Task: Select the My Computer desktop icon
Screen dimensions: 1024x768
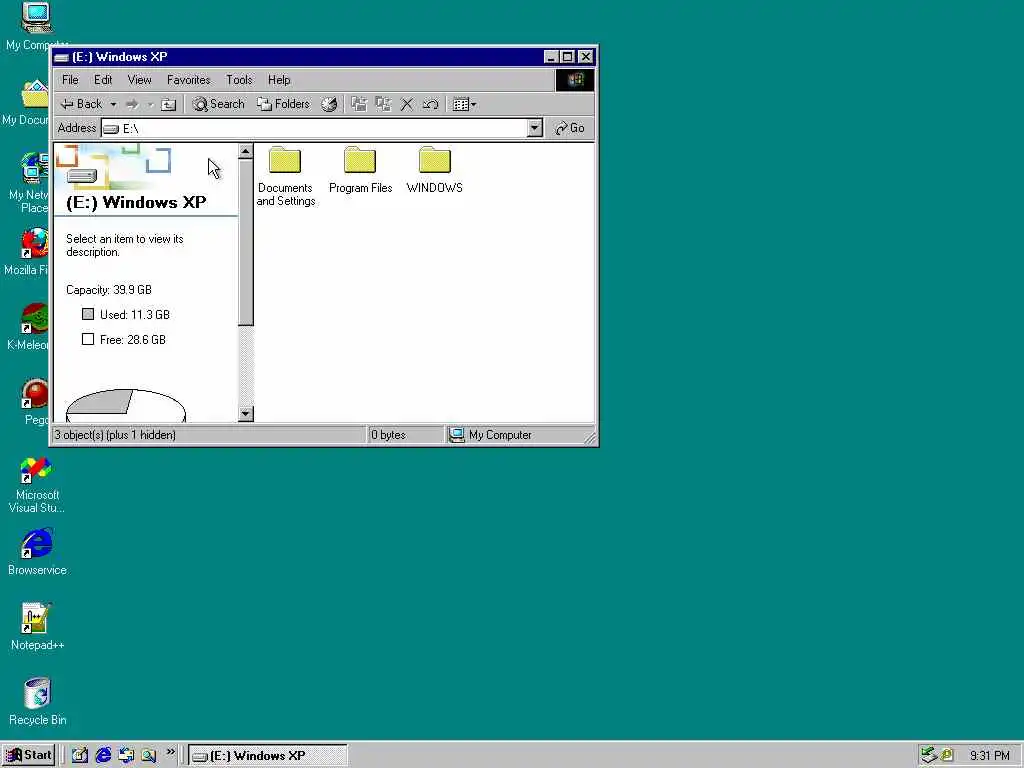Action: point(37,26)
